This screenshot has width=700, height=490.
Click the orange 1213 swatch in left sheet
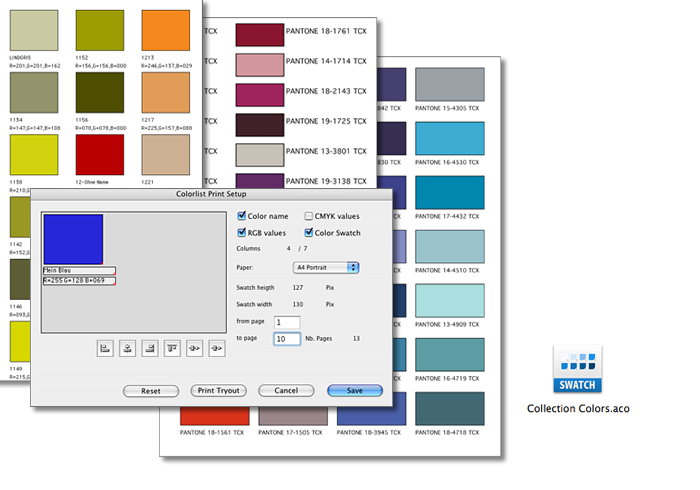pyautogui.click(x=166, y=30)
